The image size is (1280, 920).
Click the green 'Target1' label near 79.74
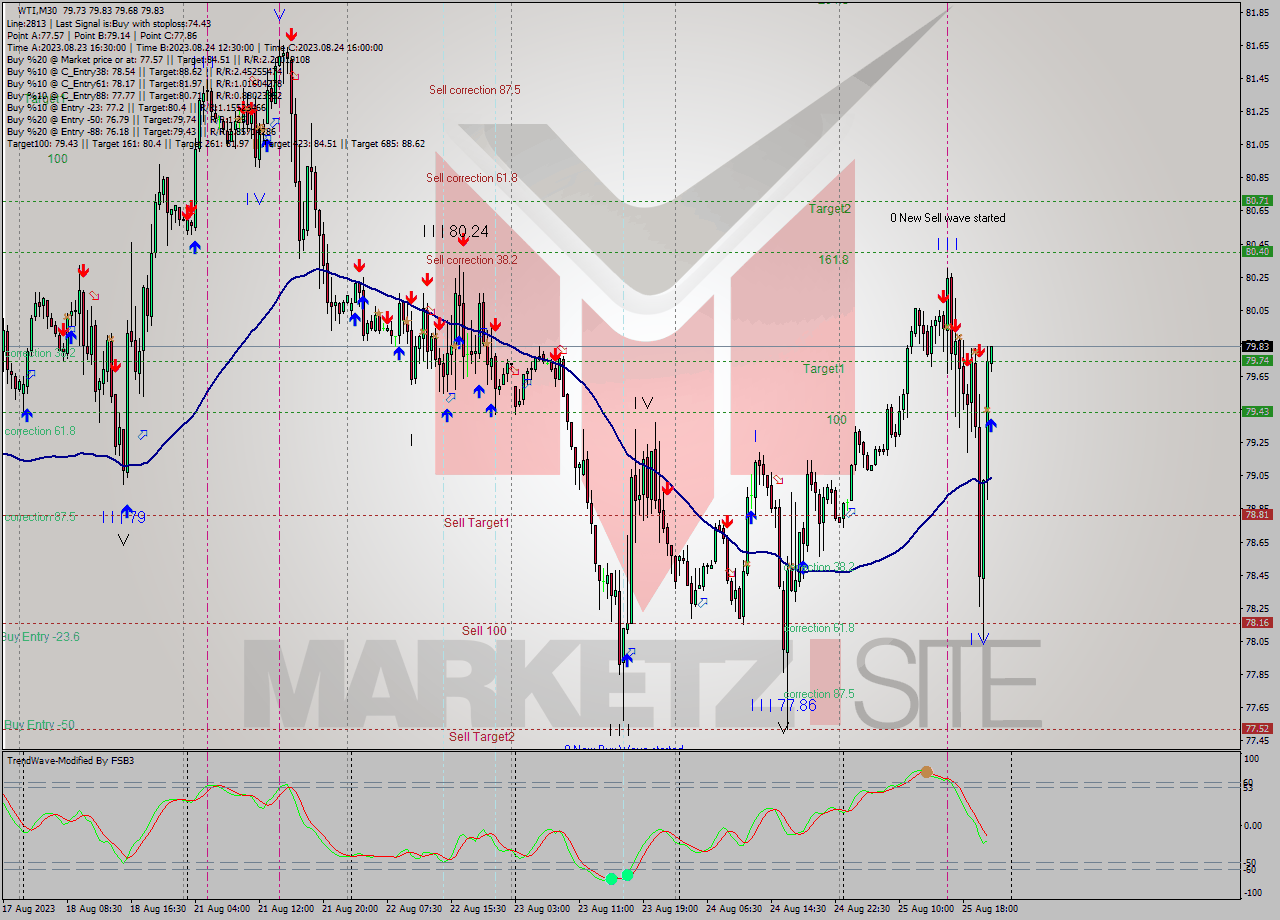823,369
